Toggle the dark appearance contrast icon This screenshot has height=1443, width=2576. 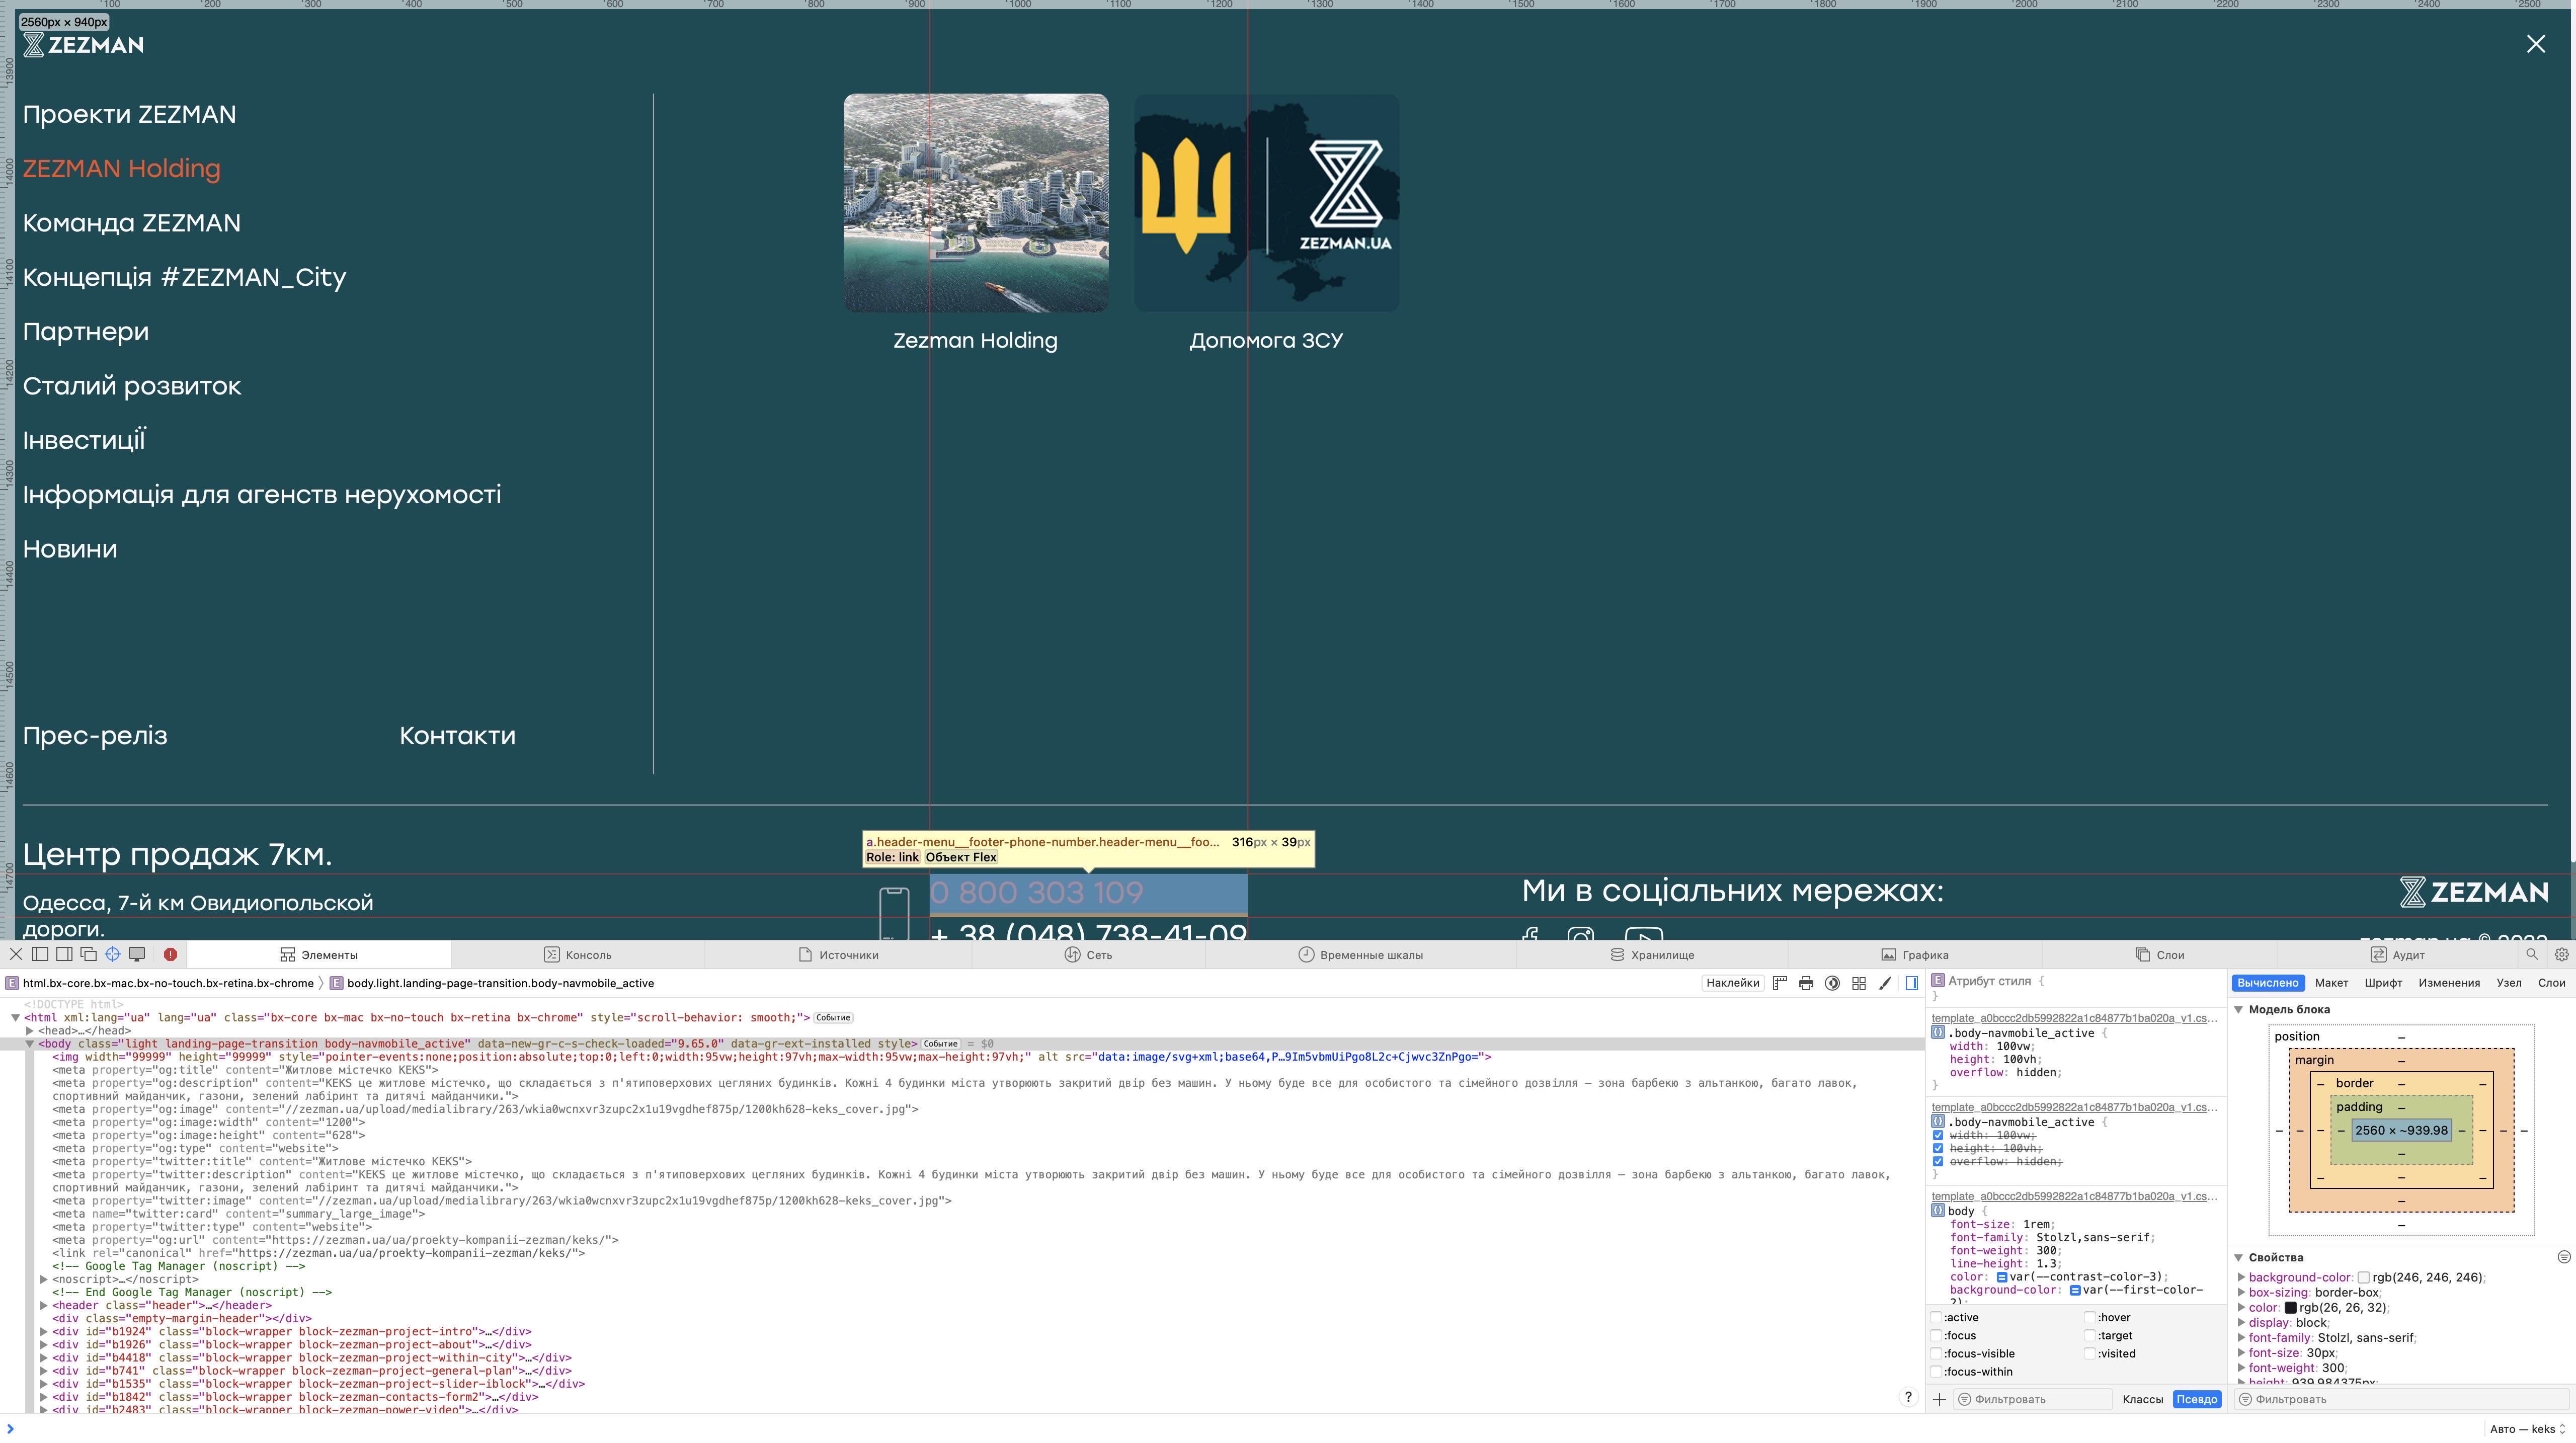(x=1832, y=983)
